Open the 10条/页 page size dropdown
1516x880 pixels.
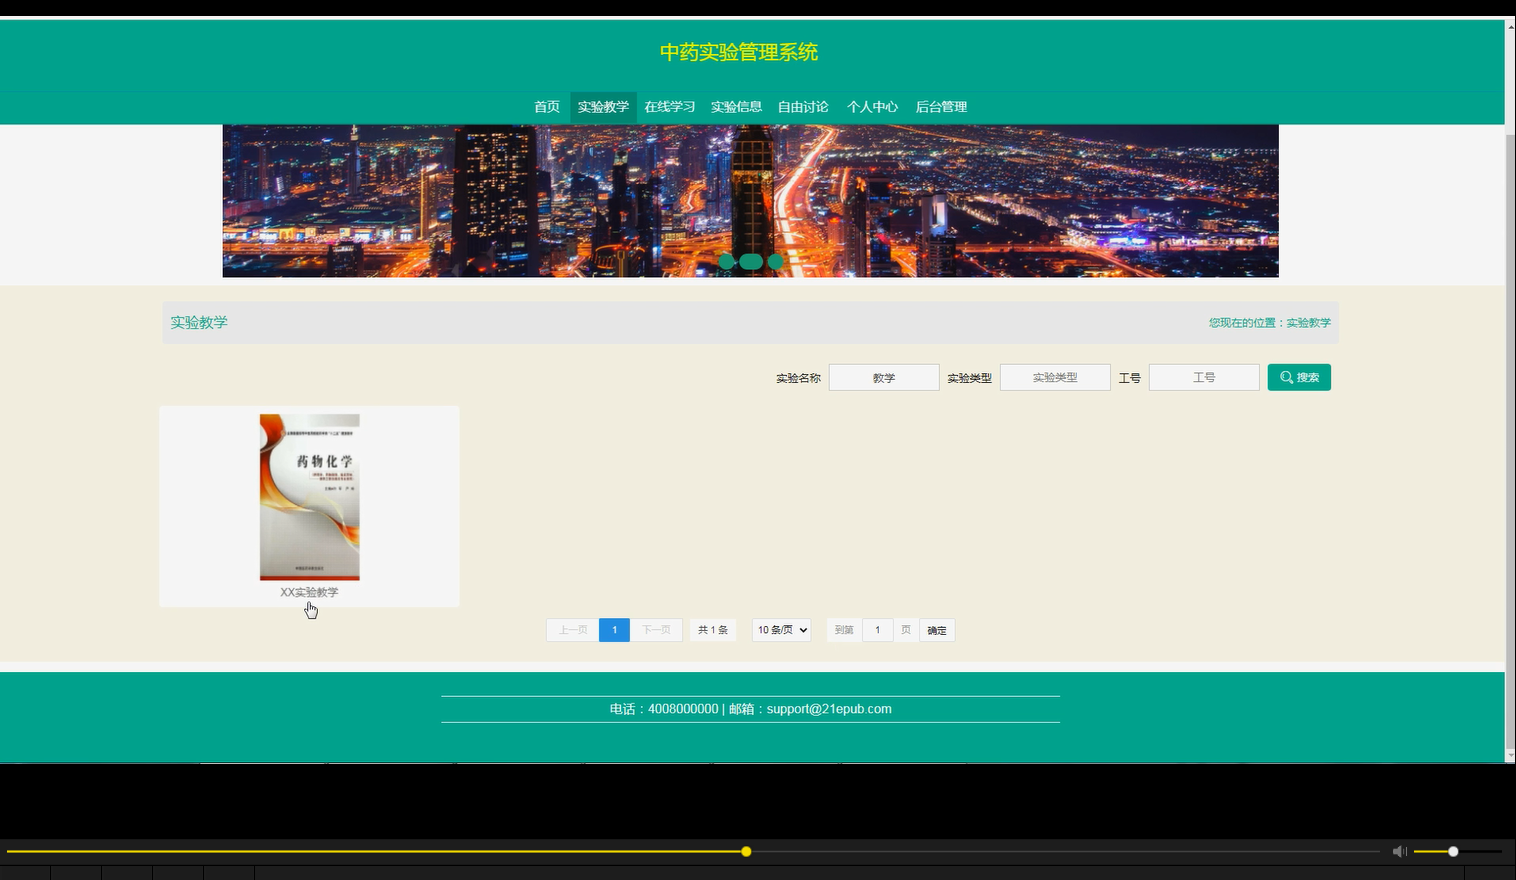[x=781, y=629]
